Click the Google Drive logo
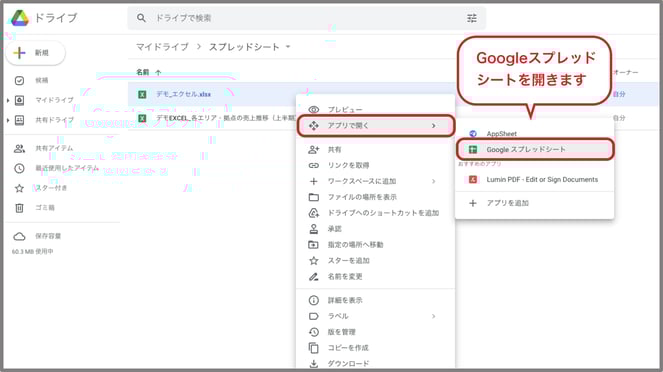 (19, 18)
